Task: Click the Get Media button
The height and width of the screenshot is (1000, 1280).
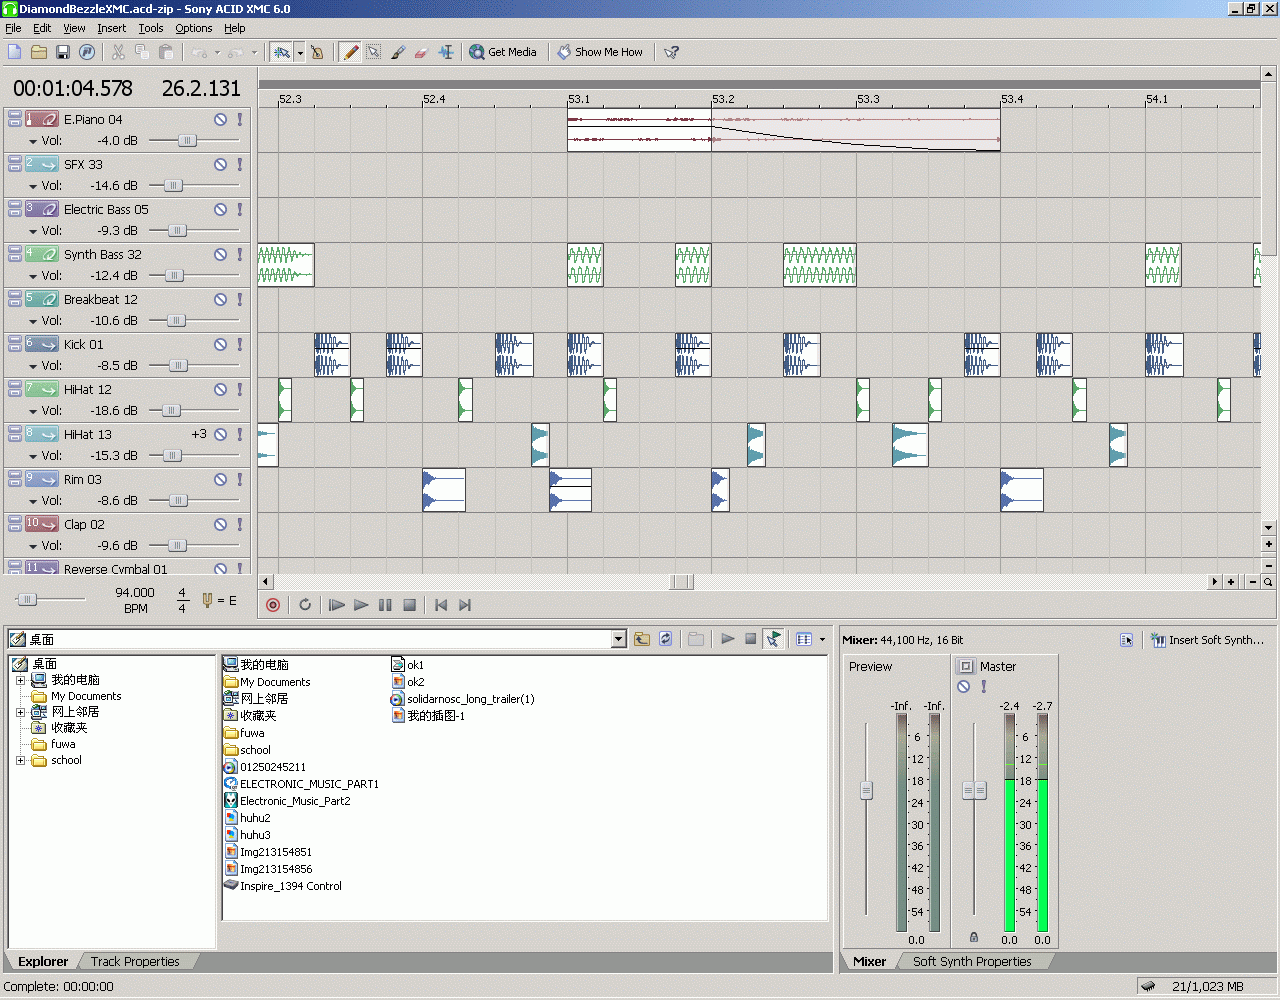Action: point(503,52)
